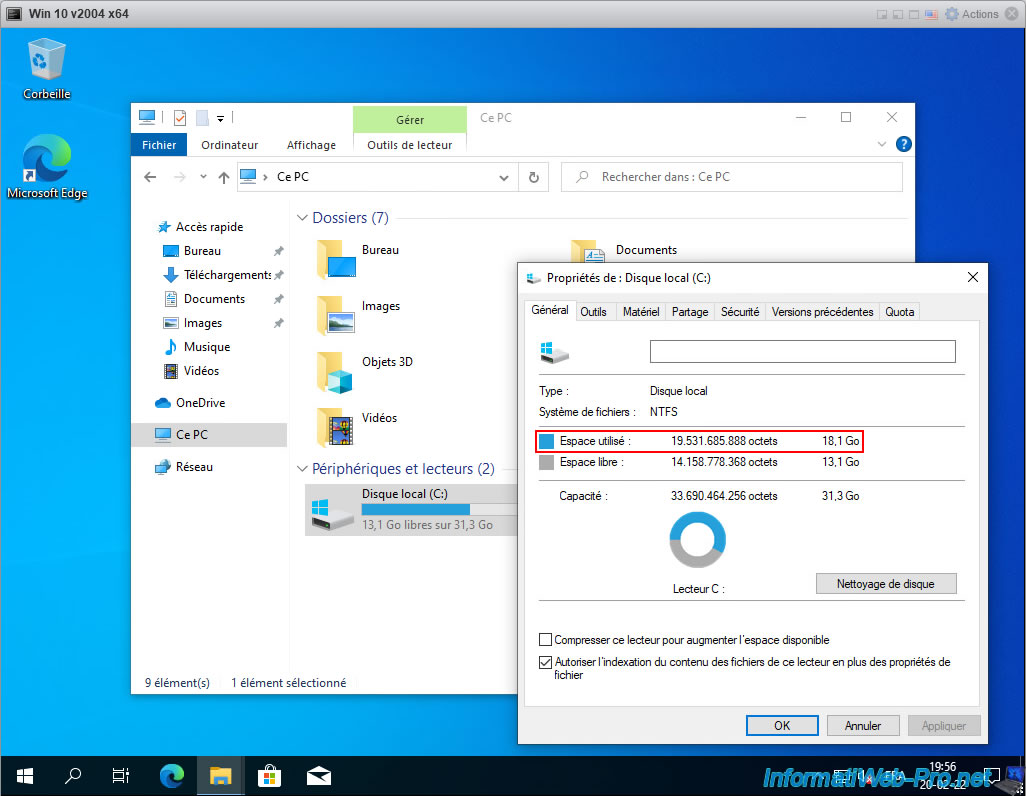The height and width of the screenshot is (796, 1026).
Task: Open the Affichage ribbon tab
Action: click(311, 145)
